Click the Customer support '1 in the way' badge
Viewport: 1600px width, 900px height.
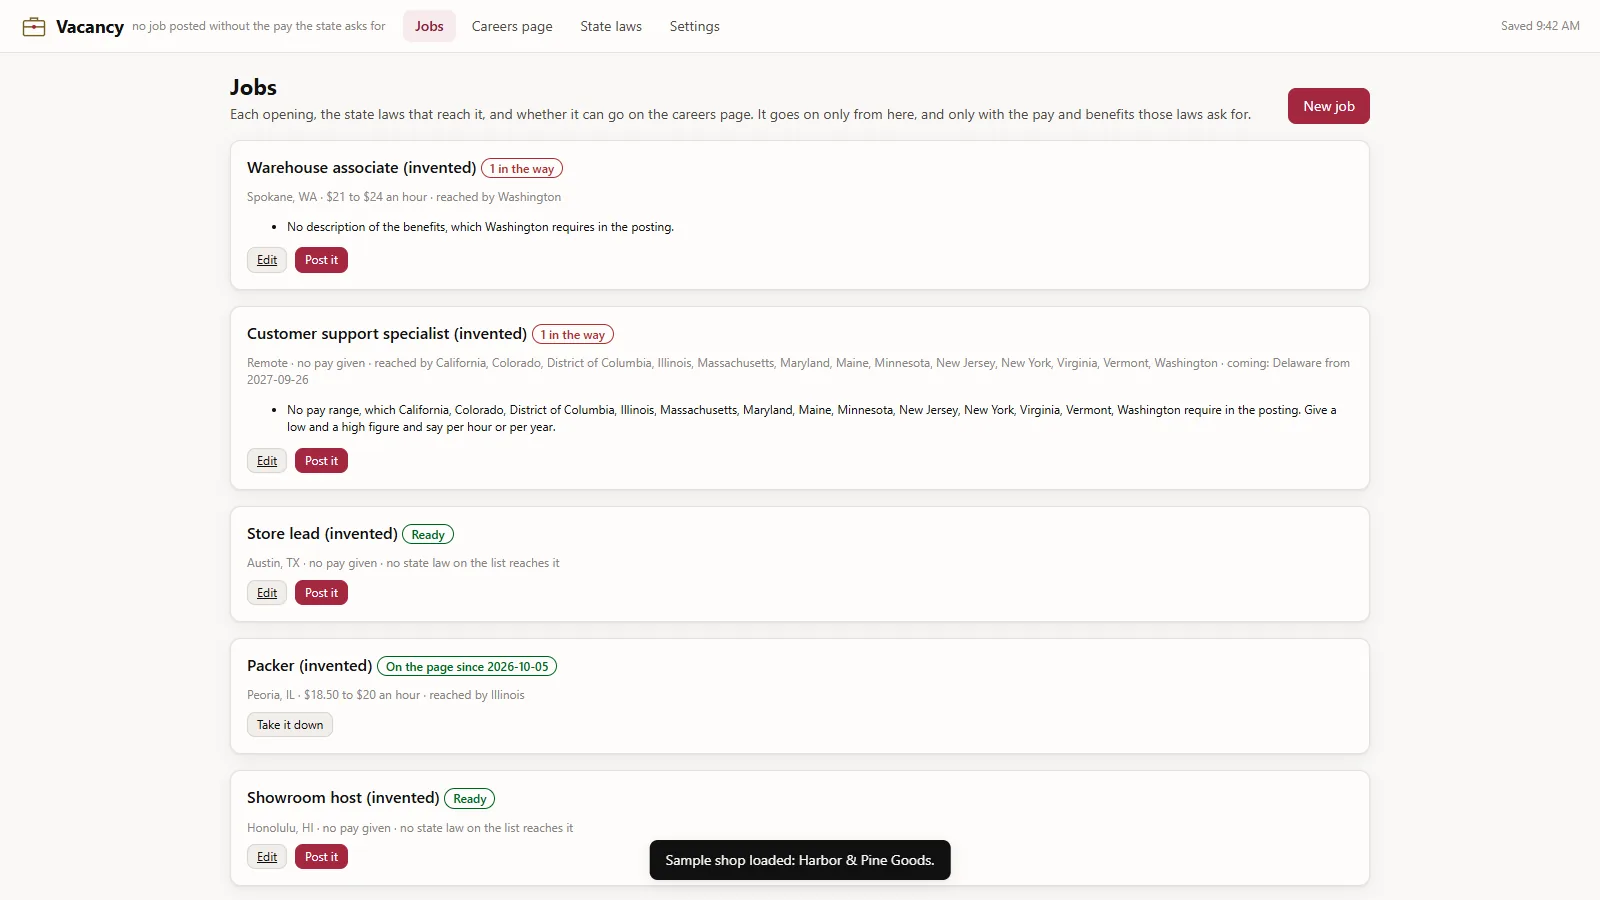click(x=573, y=335)
